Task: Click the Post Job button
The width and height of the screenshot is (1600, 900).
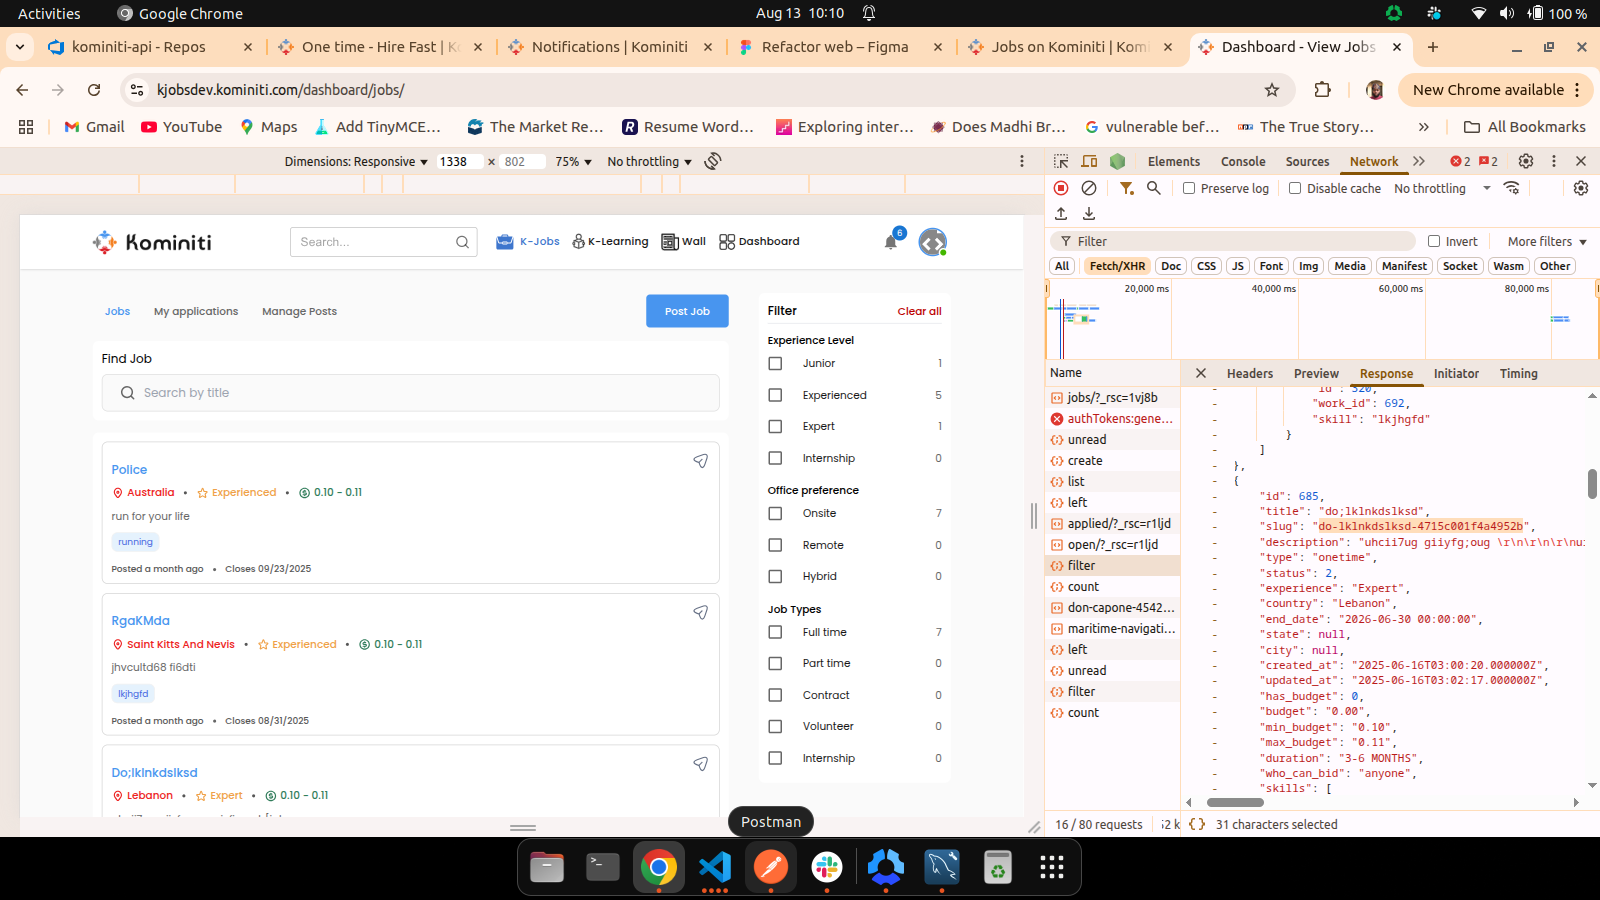Action: pos(687,311)
